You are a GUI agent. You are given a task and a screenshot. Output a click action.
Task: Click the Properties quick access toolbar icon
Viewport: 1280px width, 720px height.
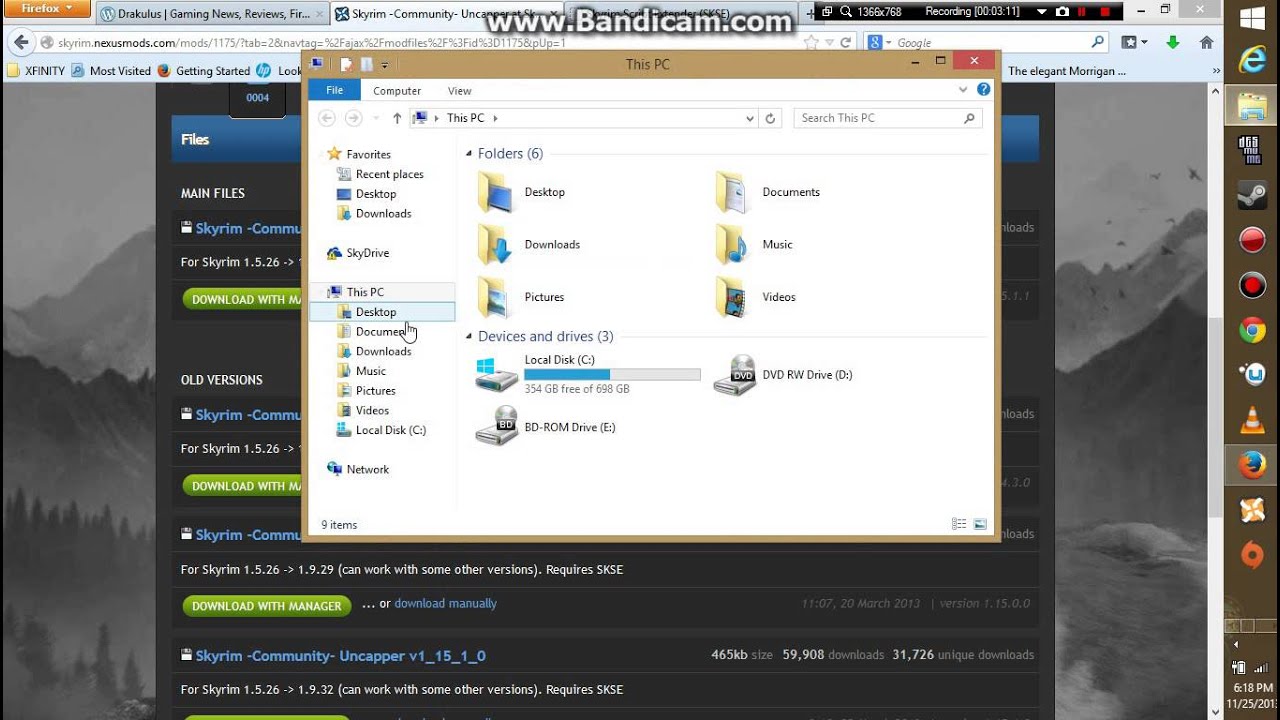(346, 64)
